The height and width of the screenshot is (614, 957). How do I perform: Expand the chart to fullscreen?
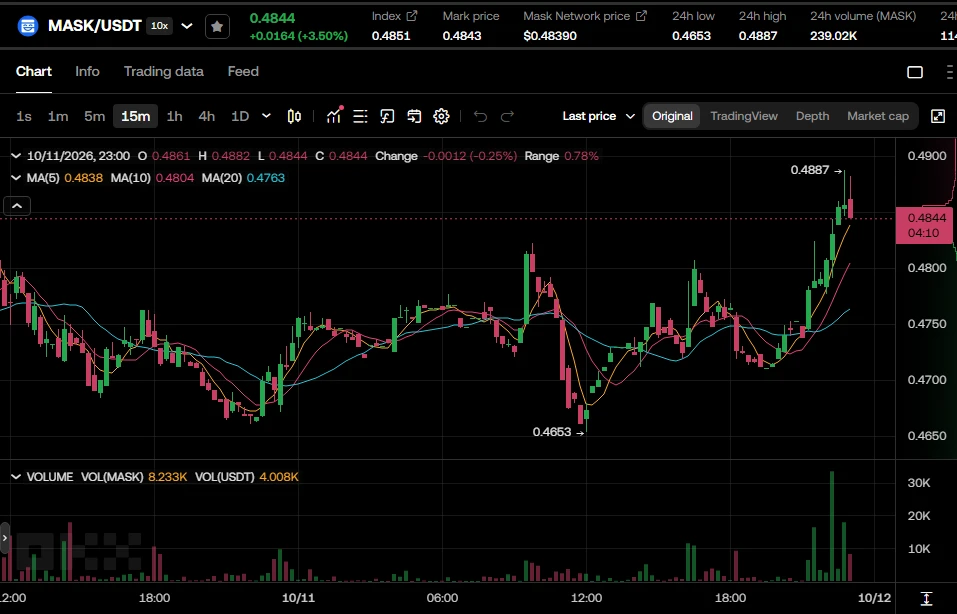(938, 116)
